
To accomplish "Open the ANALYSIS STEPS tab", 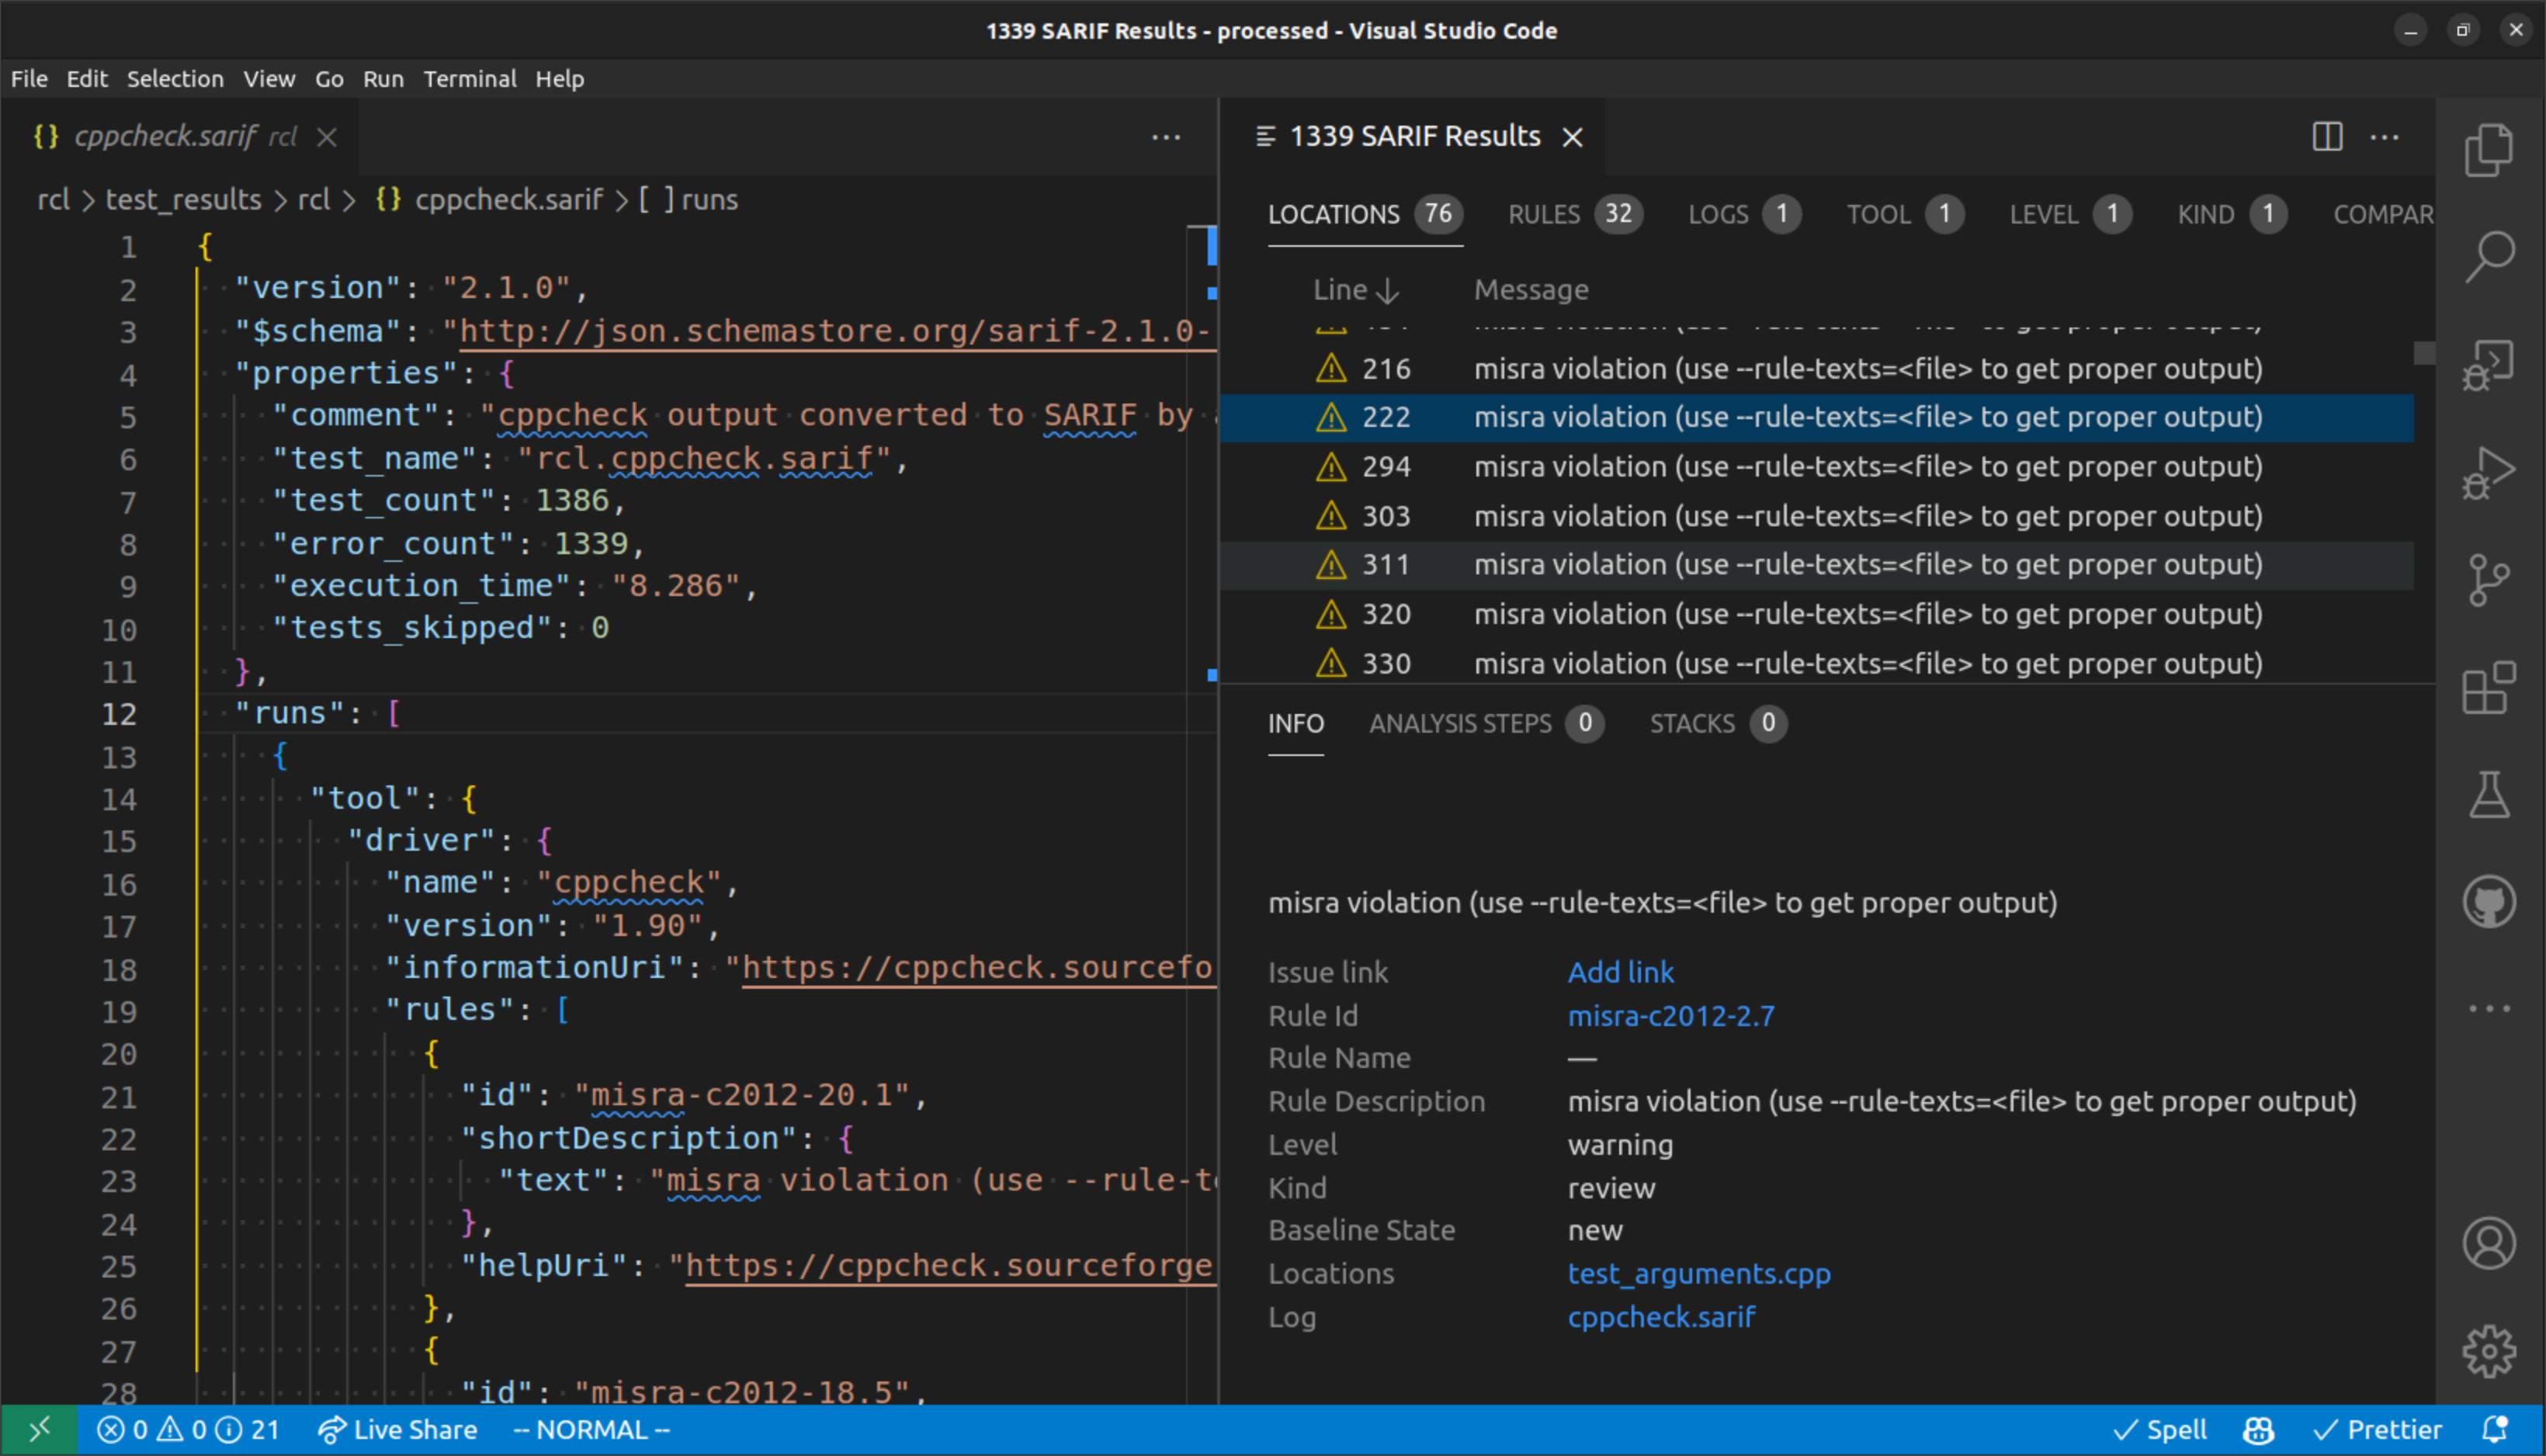I will coord(1486,723).
